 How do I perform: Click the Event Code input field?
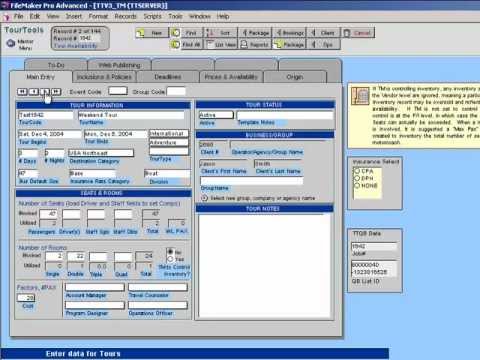118,91
